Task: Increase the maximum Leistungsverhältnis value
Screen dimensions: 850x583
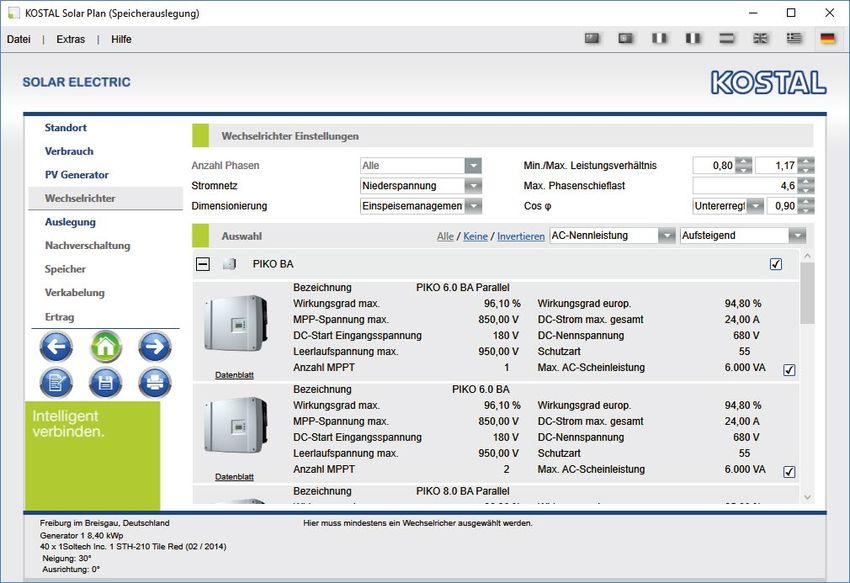Action: point(807,162)
